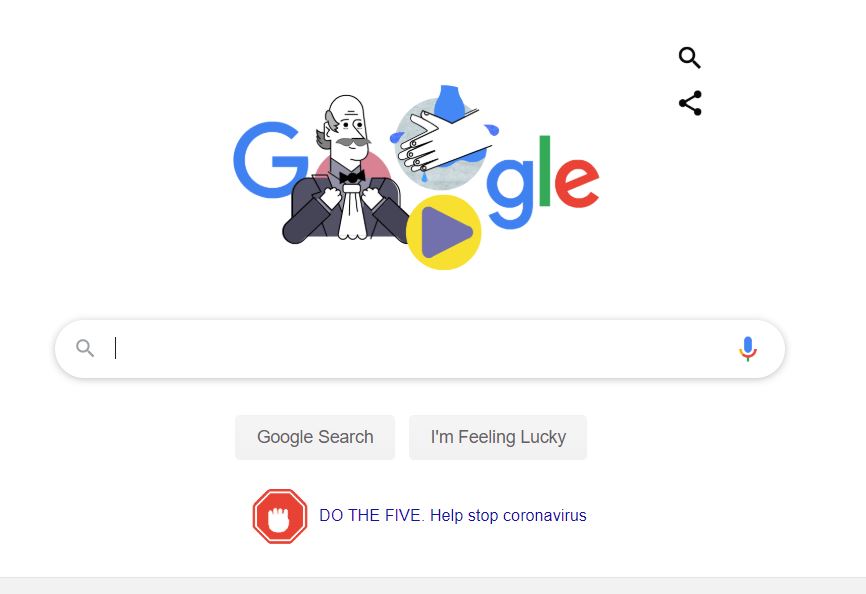The height and width of the screenshot is (594, 866).
Task: Start voice search with the microphone icon
Action: tap(748, 349)
